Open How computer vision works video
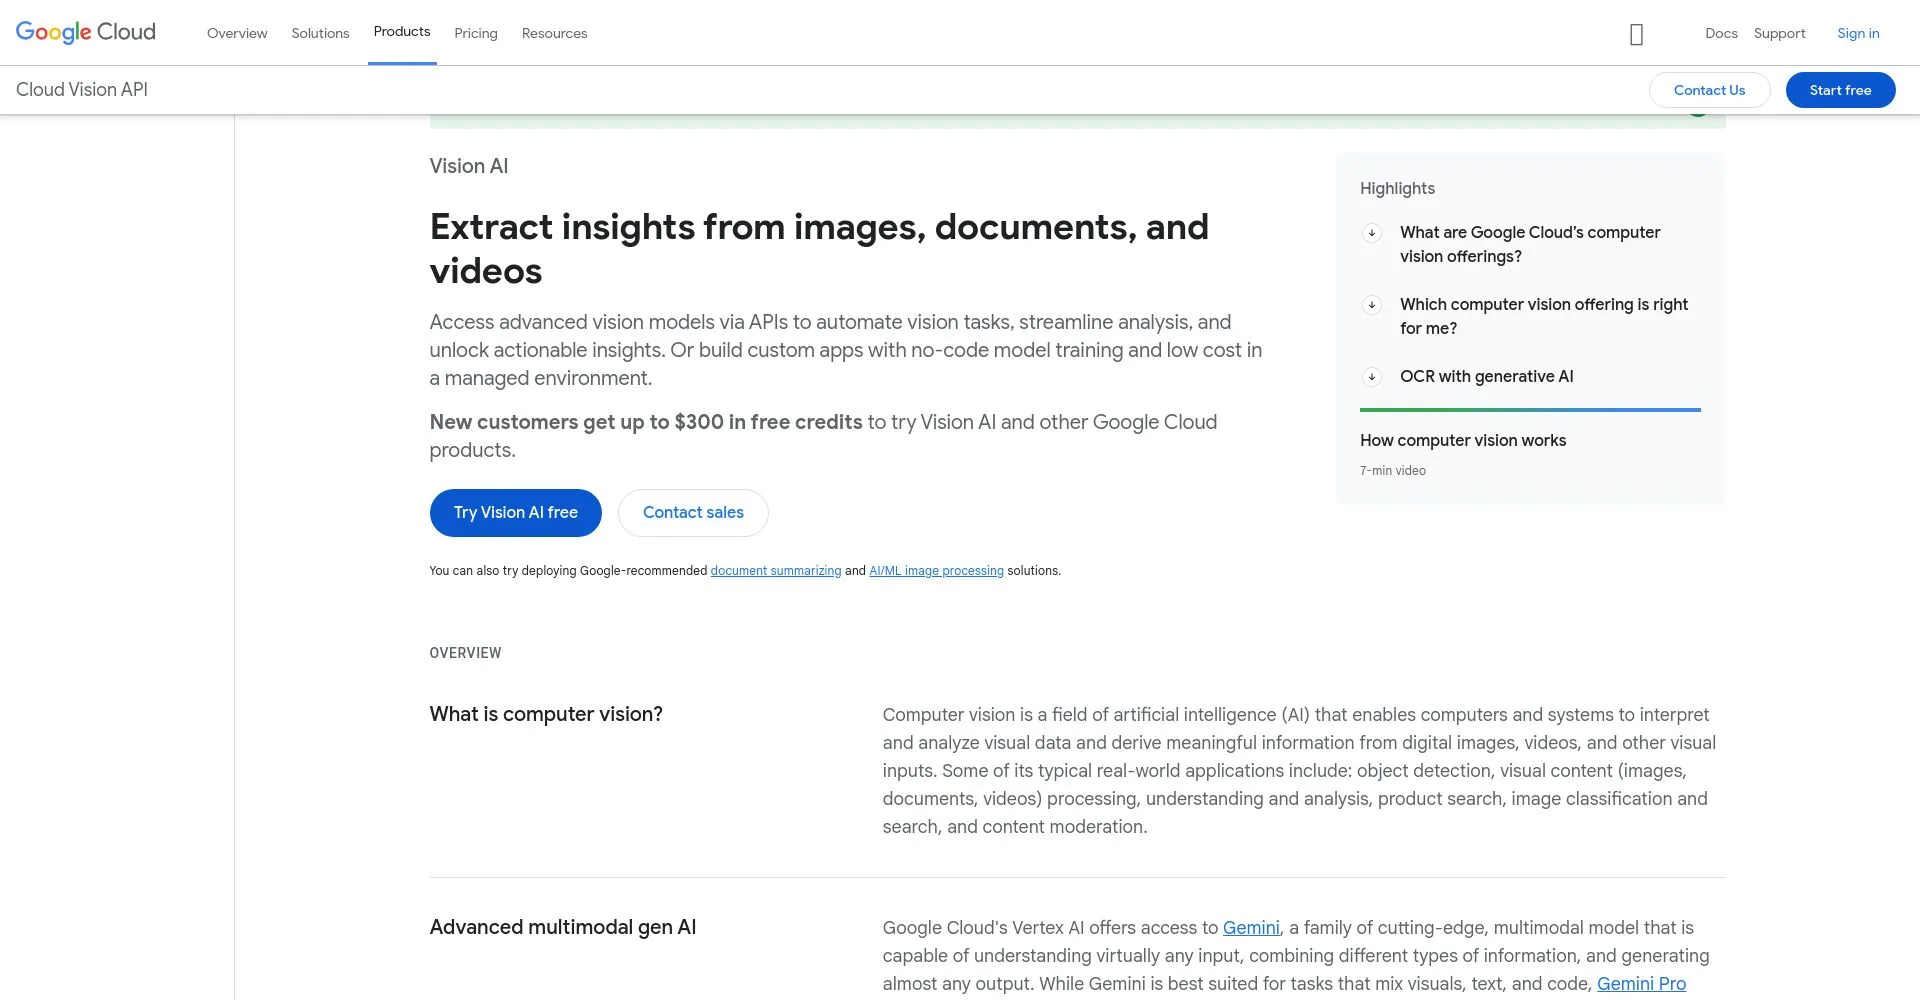This screenshot has height=1000, width=1920. coord(1462,441)
